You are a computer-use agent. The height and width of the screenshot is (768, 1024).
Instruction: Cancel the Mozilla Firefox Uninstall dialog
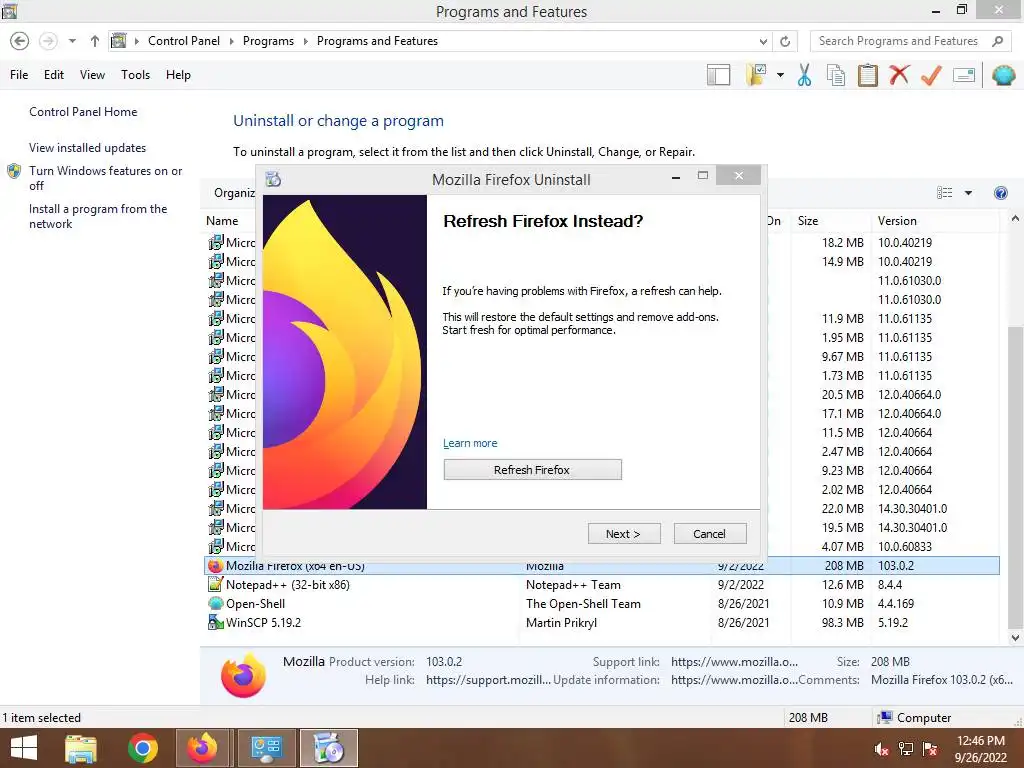click(710, 534)
